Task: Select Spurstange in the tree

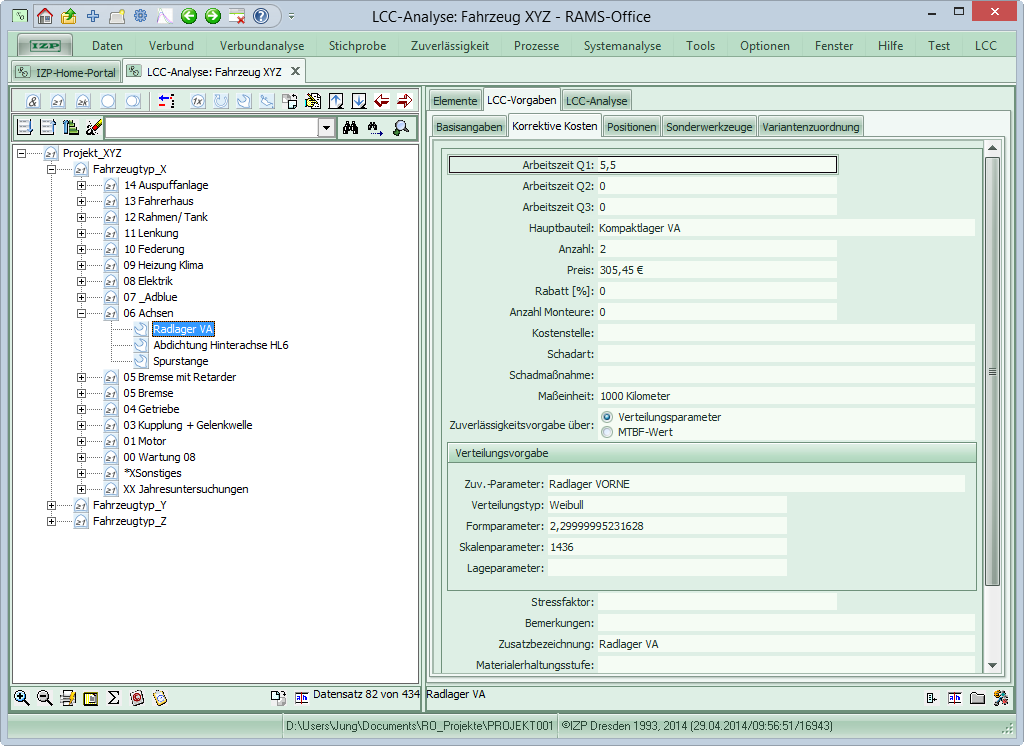Action: click(180, 361)
